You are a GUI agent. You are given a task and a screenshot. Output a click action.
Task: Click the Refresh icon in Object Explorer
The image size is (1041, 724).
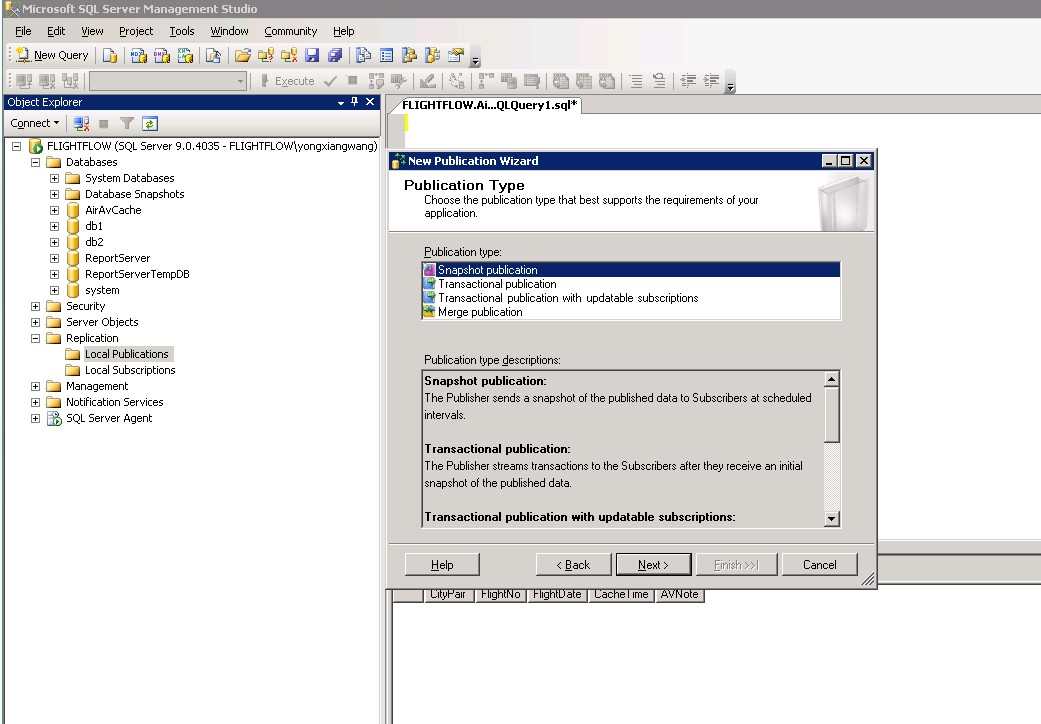point(150,123)
